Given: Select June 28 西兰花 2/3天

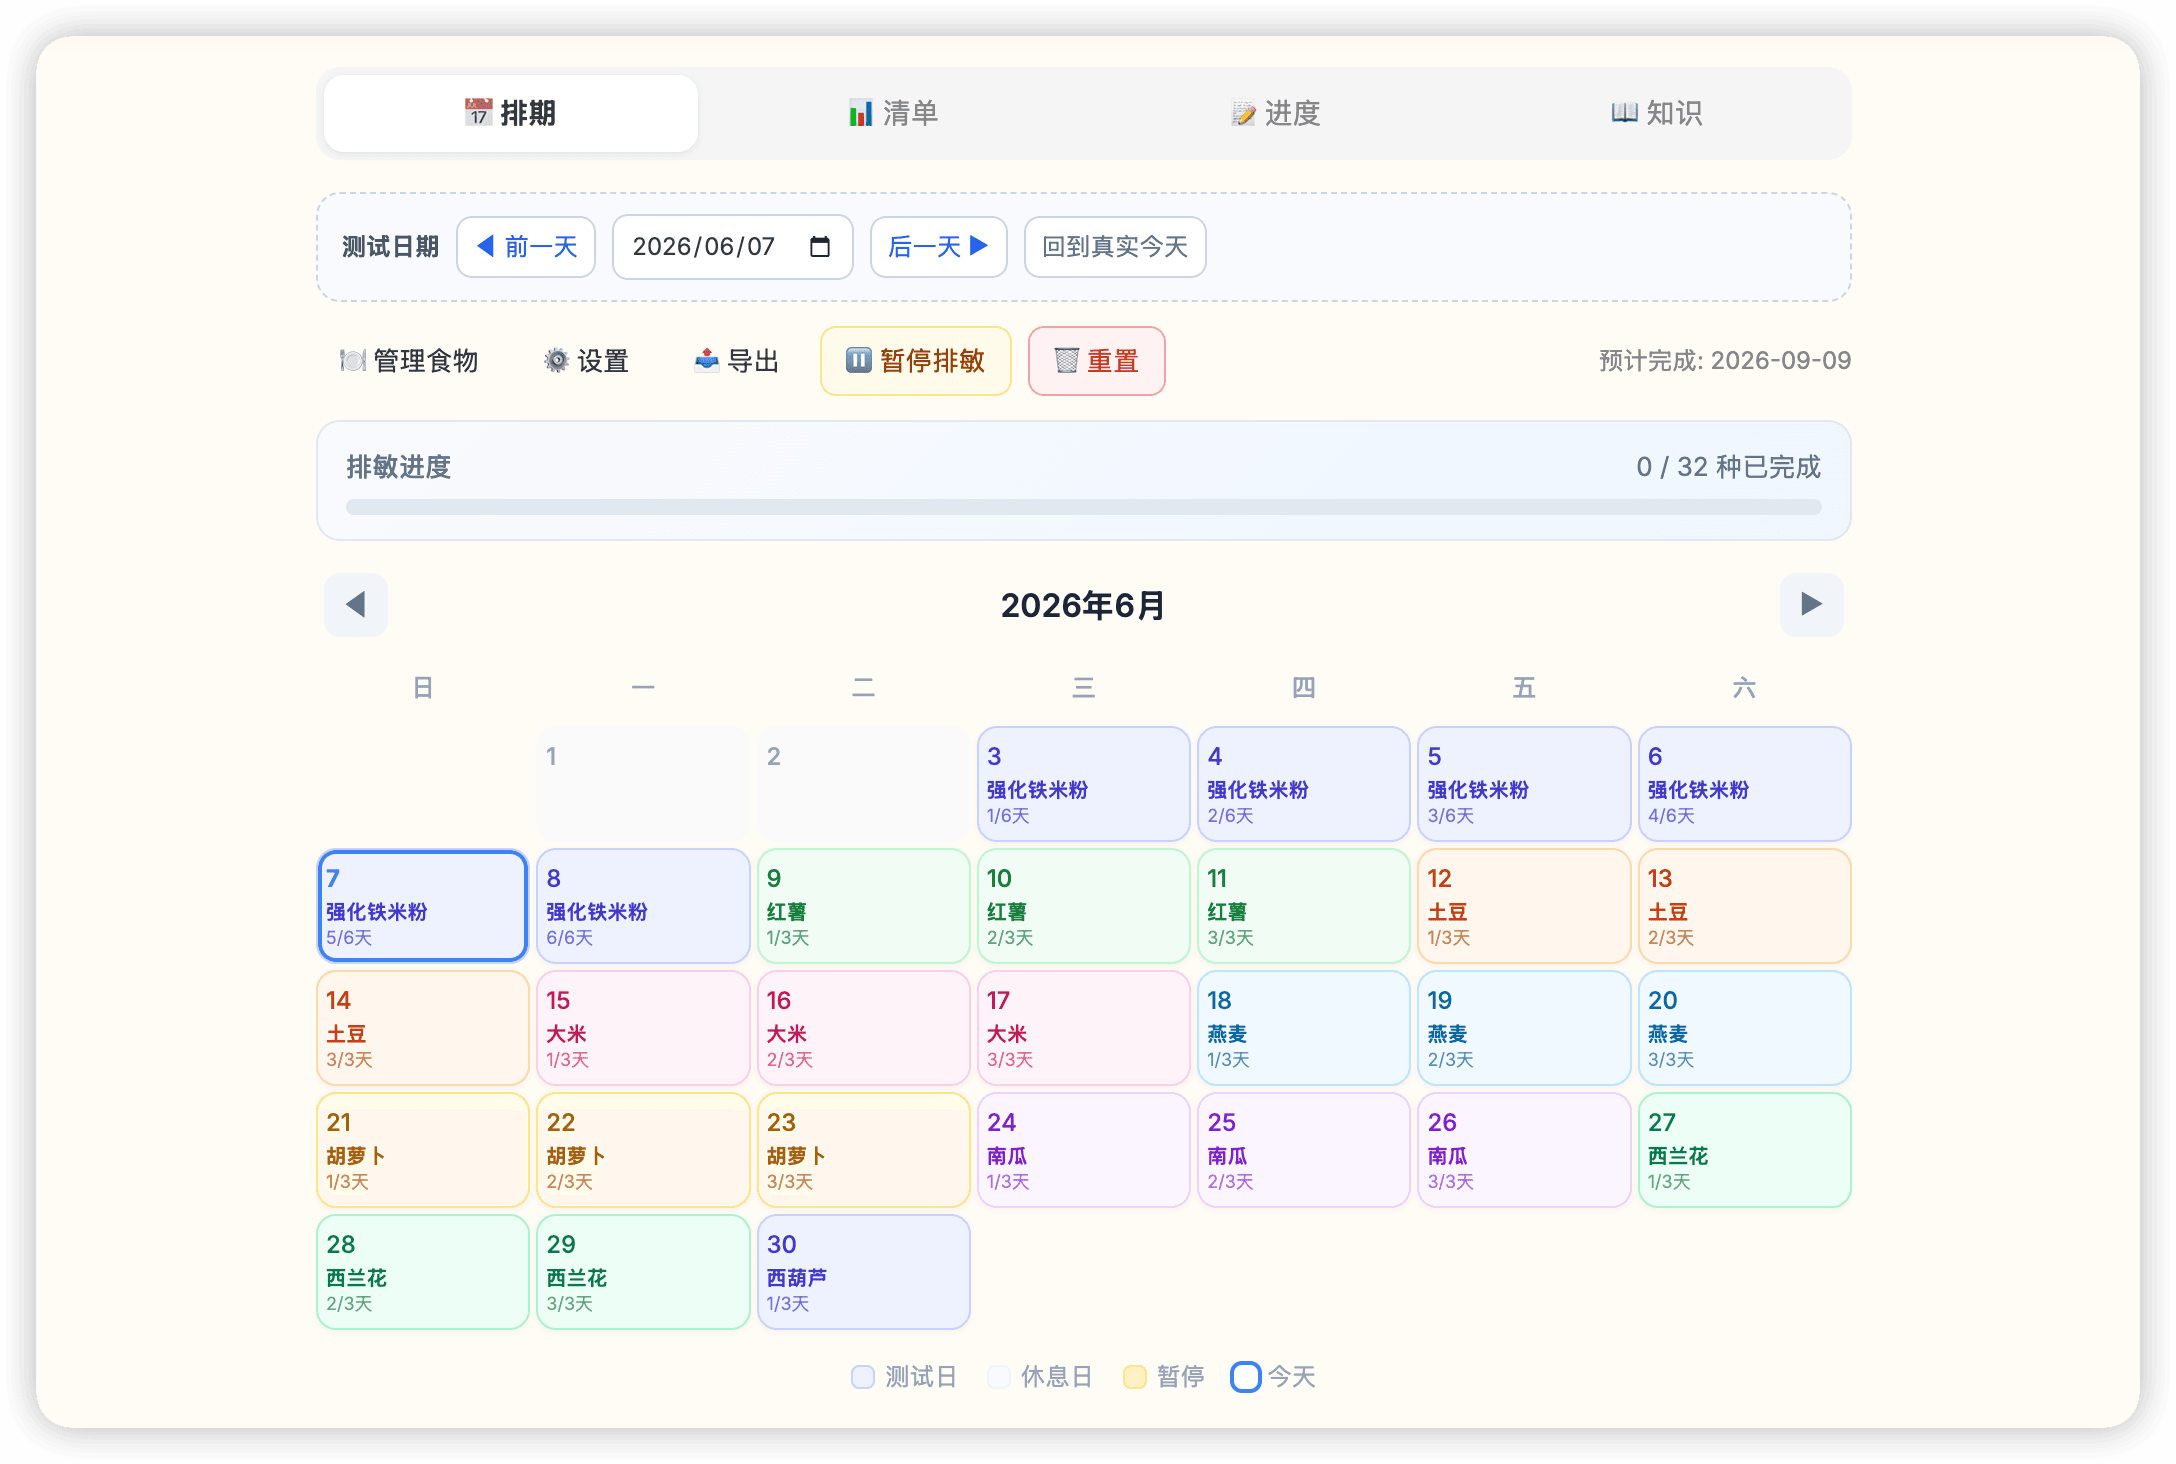Looking at the screenshot, I should pyautogui.click(x=423, y=1272).
